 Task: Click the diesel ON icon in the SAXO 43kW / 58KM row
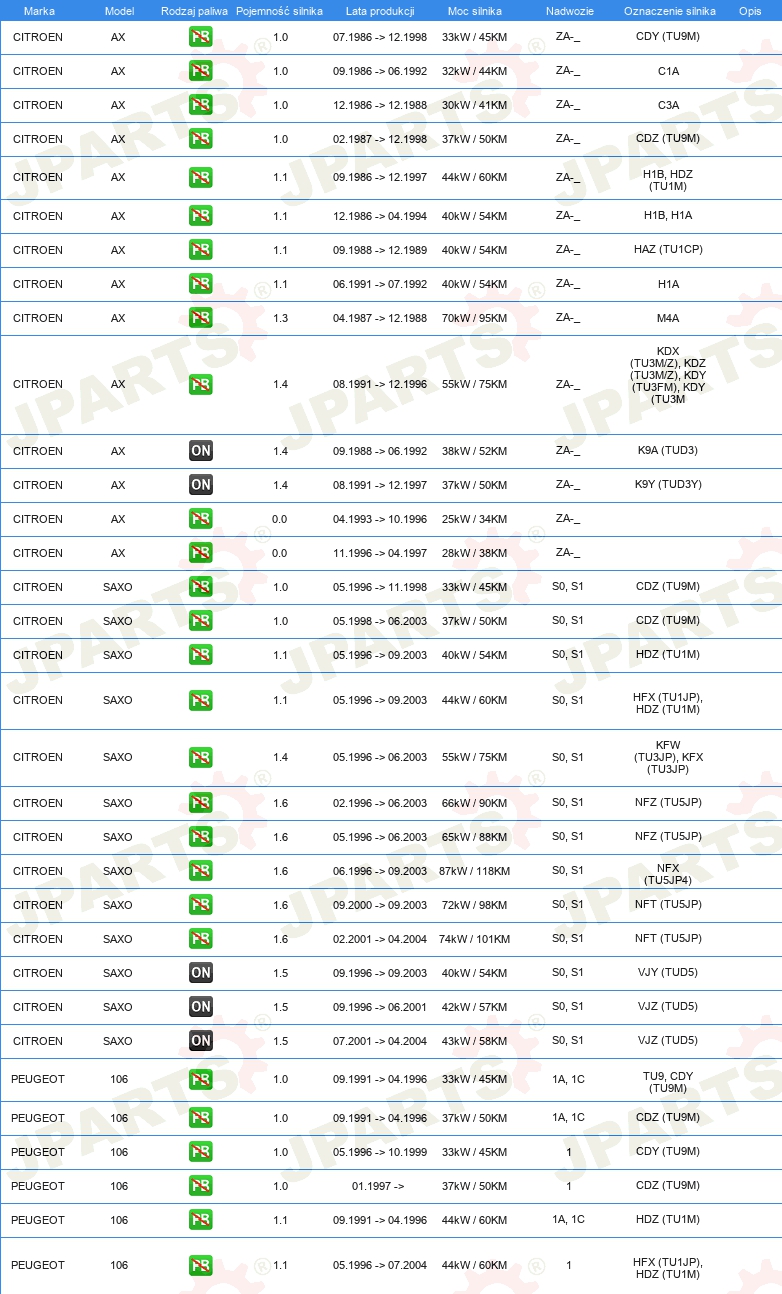pyautogui.click(x=201, y=1041)
